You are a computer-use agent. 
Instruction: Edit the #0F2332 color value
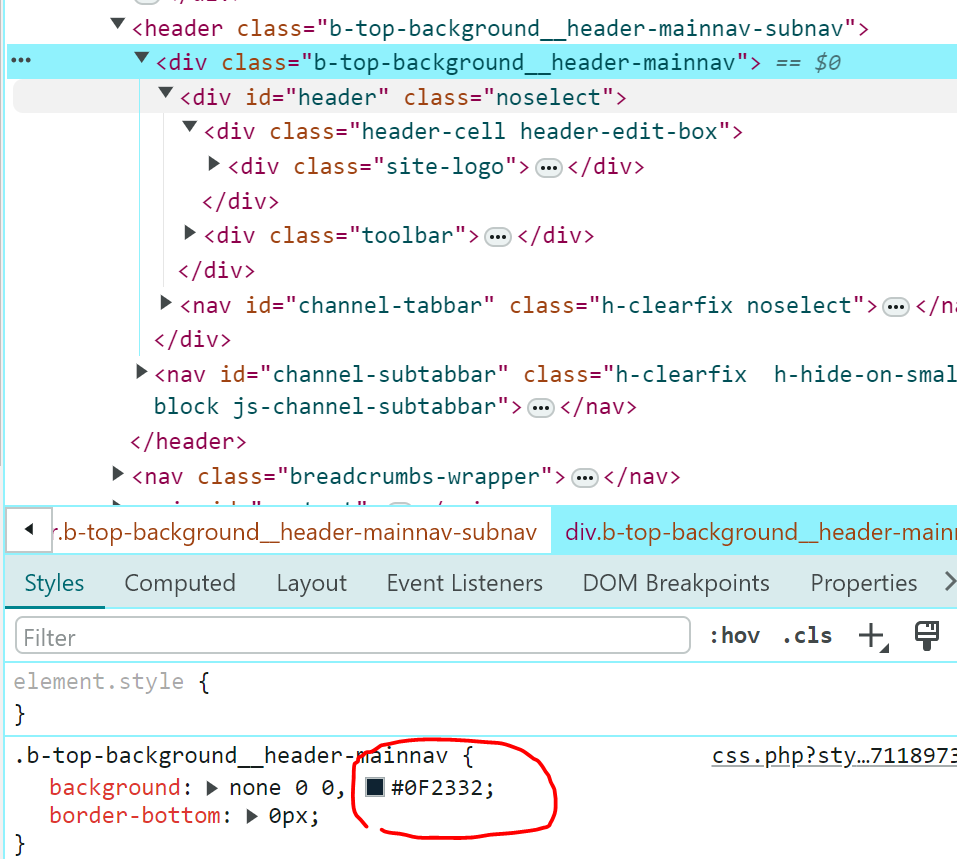click(x=438, y=788)
